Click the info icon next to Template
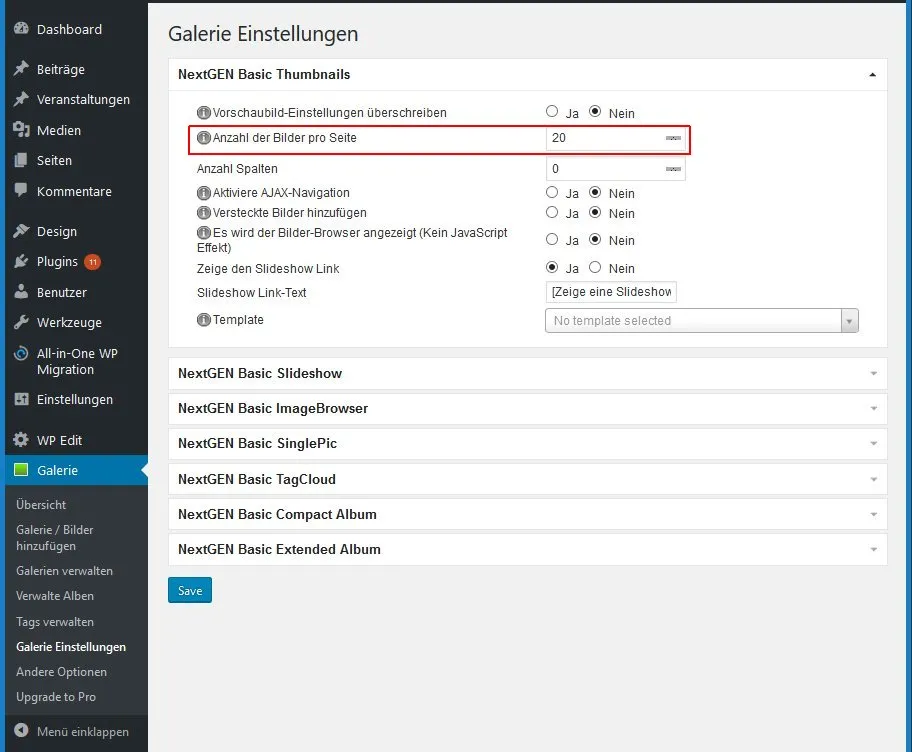This screenshot has height=752, width=912. point(204,320)
